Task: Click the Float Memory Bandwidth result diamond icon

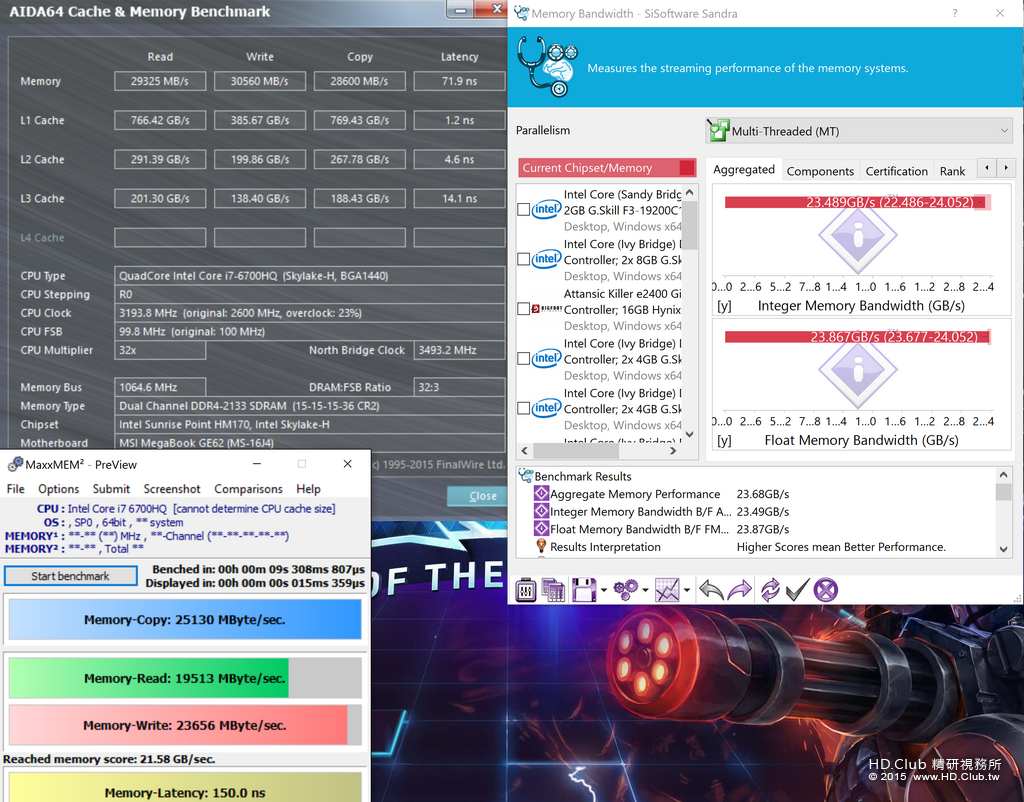Action: click(x=541, y=529)
